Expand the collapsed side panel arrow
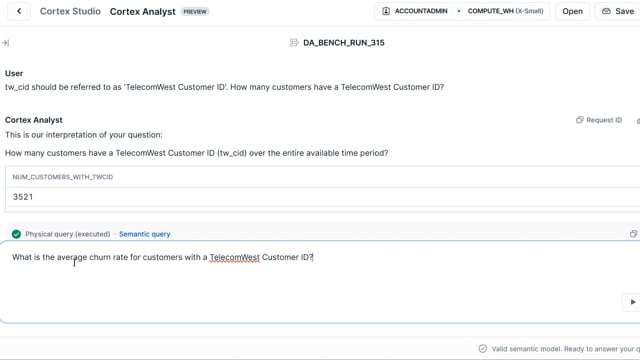The height and width of the screenshot is (360, 640). (5, 42)
